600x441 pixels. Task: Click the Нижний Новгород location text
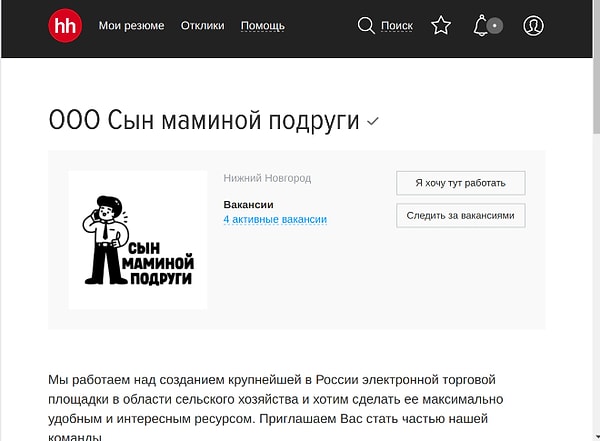point(267,178)
